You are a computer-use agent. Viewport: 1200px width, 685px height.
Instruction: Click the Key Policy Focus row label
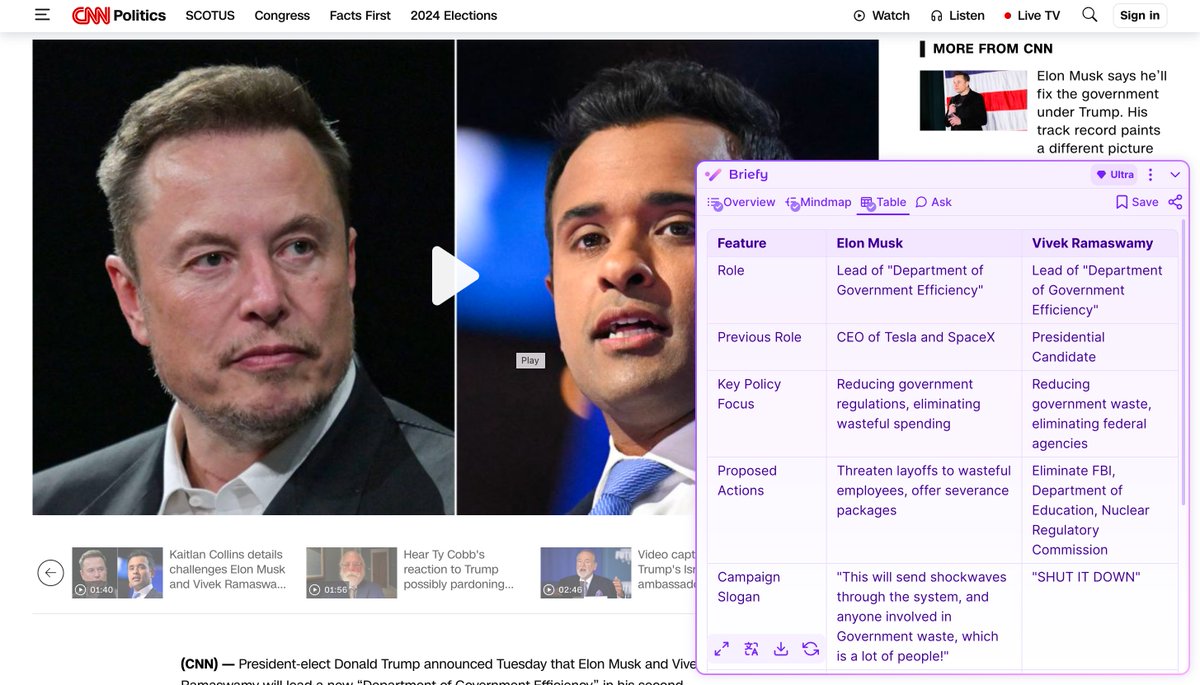pyautogui.click(x=749, y=394)
